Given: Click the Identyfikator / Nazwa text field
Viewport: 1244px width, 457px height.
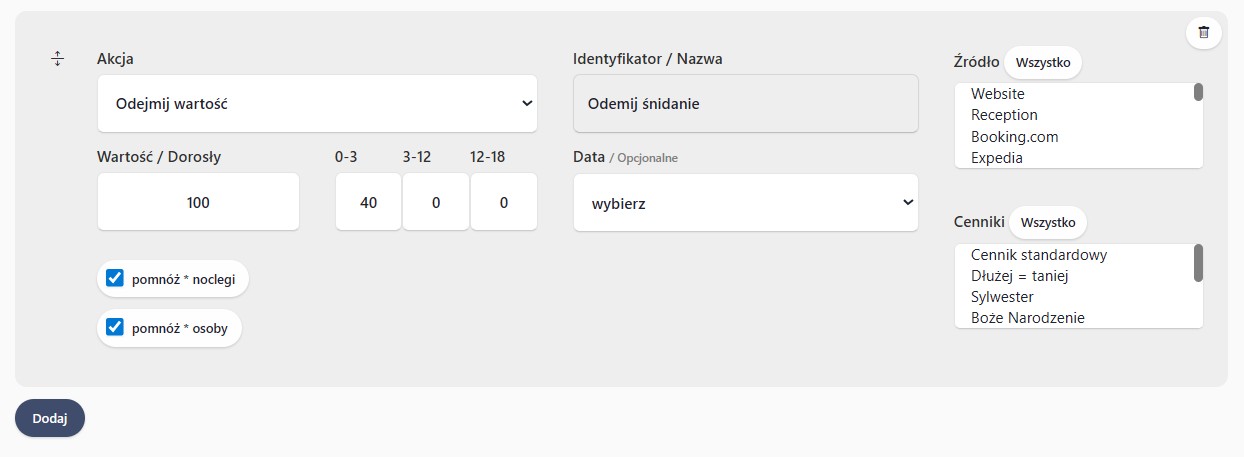Looking at the screenshot, I should (x=745, y=103).
